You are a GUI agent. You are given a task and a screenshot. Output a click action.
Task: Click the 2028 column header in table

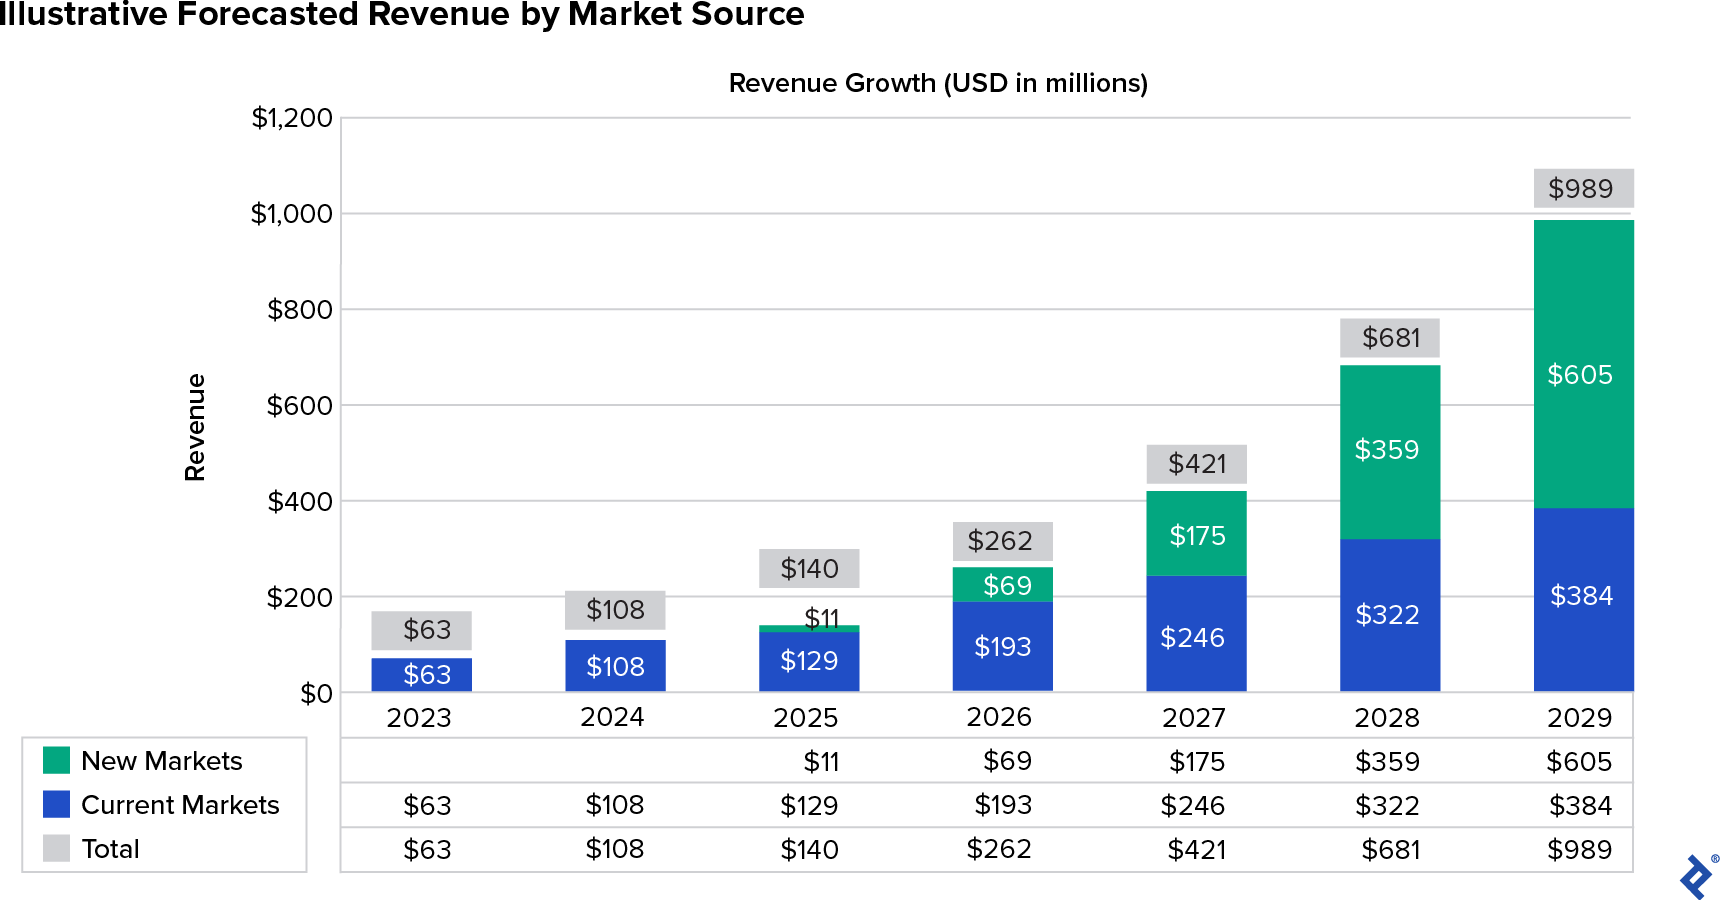[x=1387, y=718]
